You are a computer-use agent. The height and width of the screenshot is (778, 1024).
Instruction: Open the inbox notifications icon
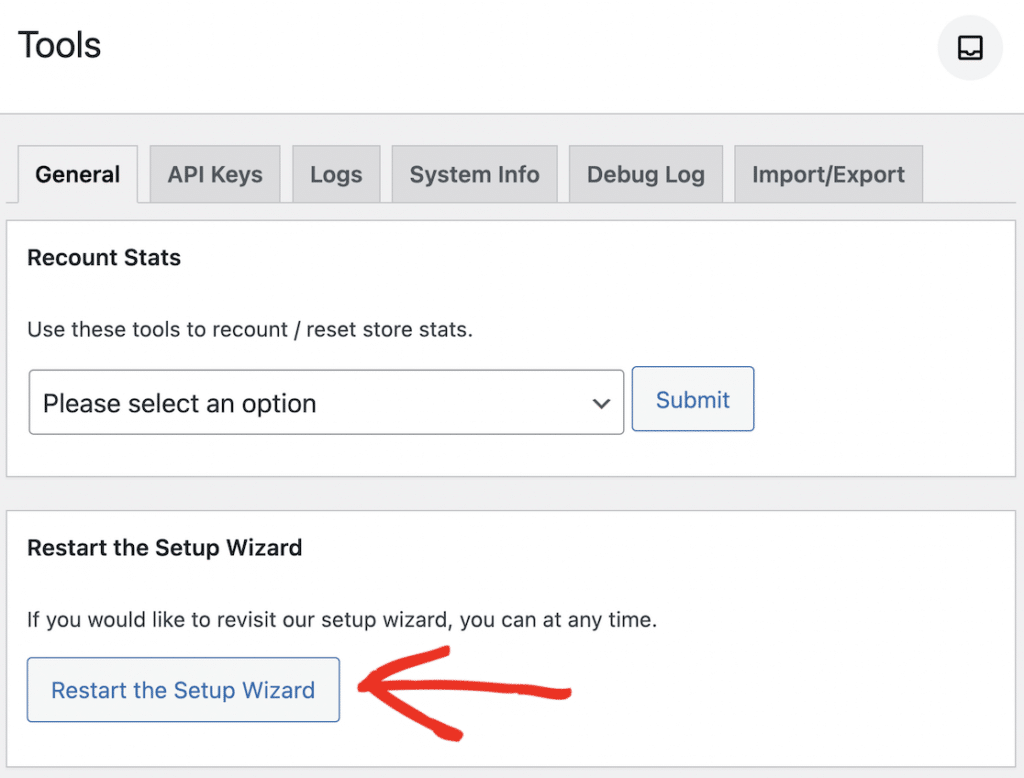tap(970, 48)
